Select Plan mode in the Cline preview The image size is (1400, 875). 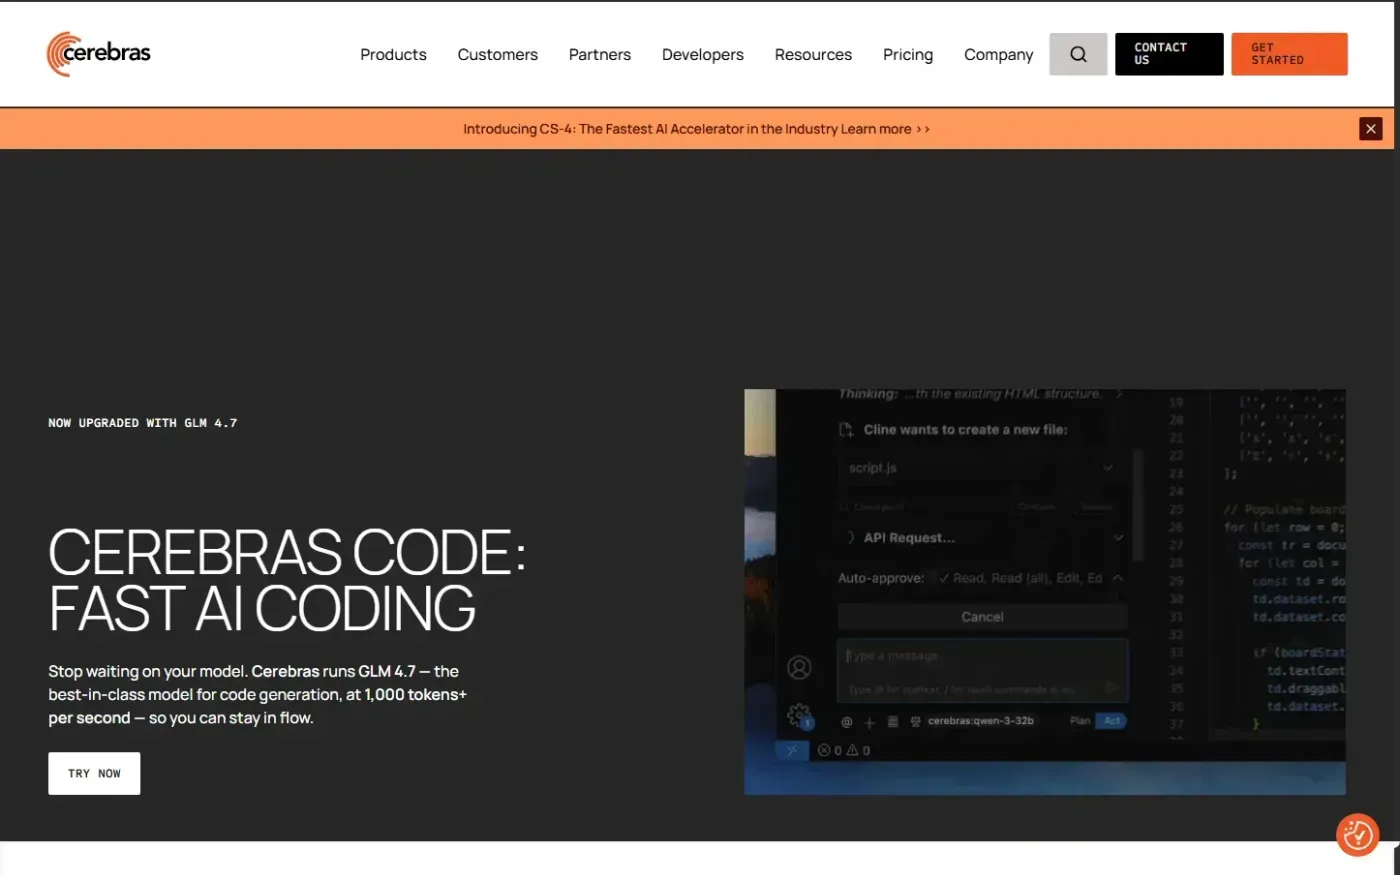coord(1080,721)
